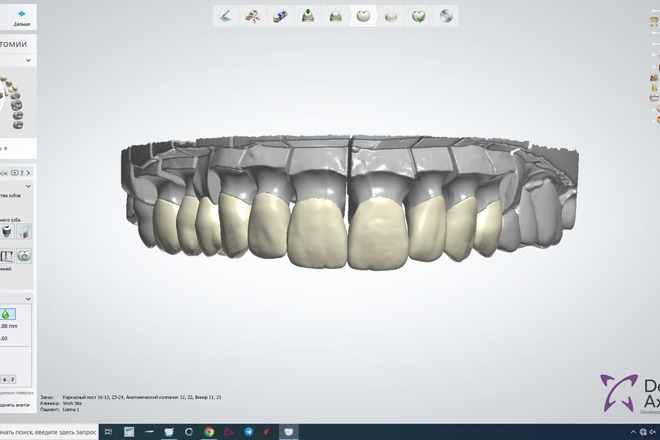This screenshot has height=440, width=660.
Task: Toggle the gold tooth model visibility icon
Action: (654, 22)
